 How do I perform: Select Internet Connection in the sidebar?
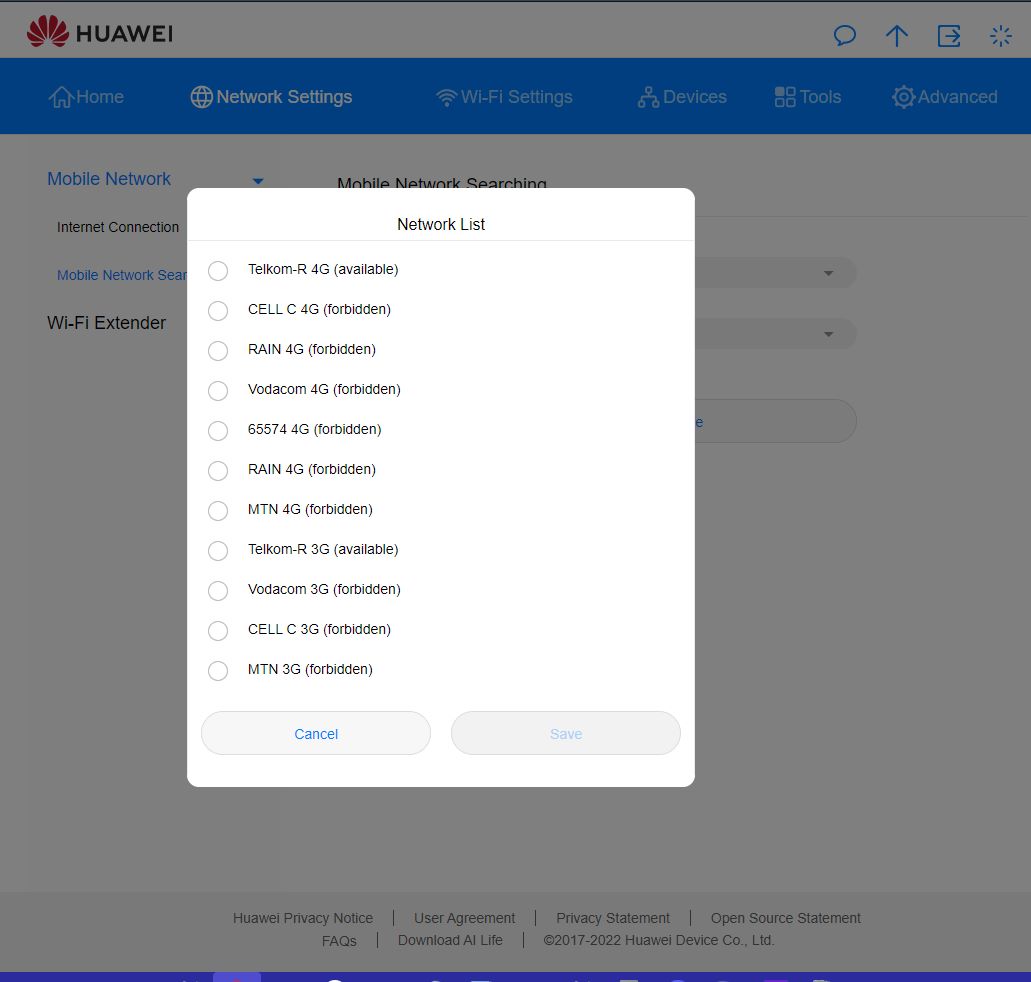click(118, 227)
